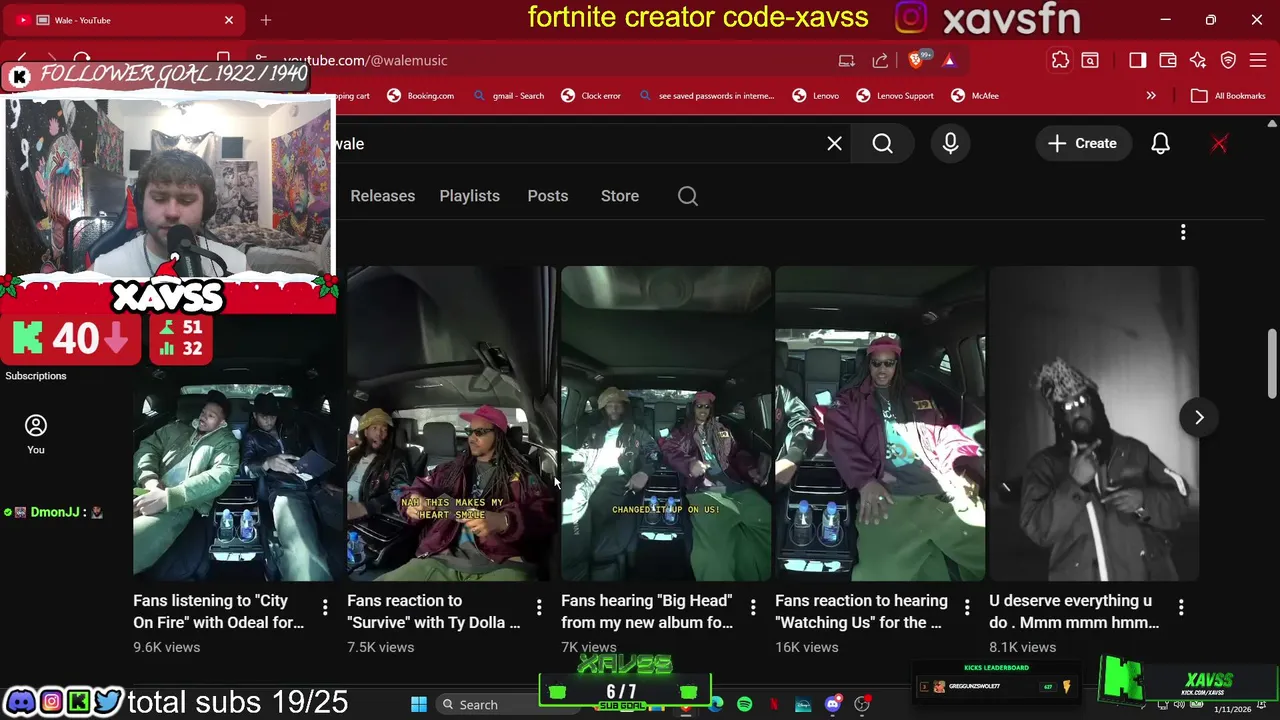Close the Wale - YouTube tab
The height and width of the screenshot is (720, 1280).
point(229,20)
